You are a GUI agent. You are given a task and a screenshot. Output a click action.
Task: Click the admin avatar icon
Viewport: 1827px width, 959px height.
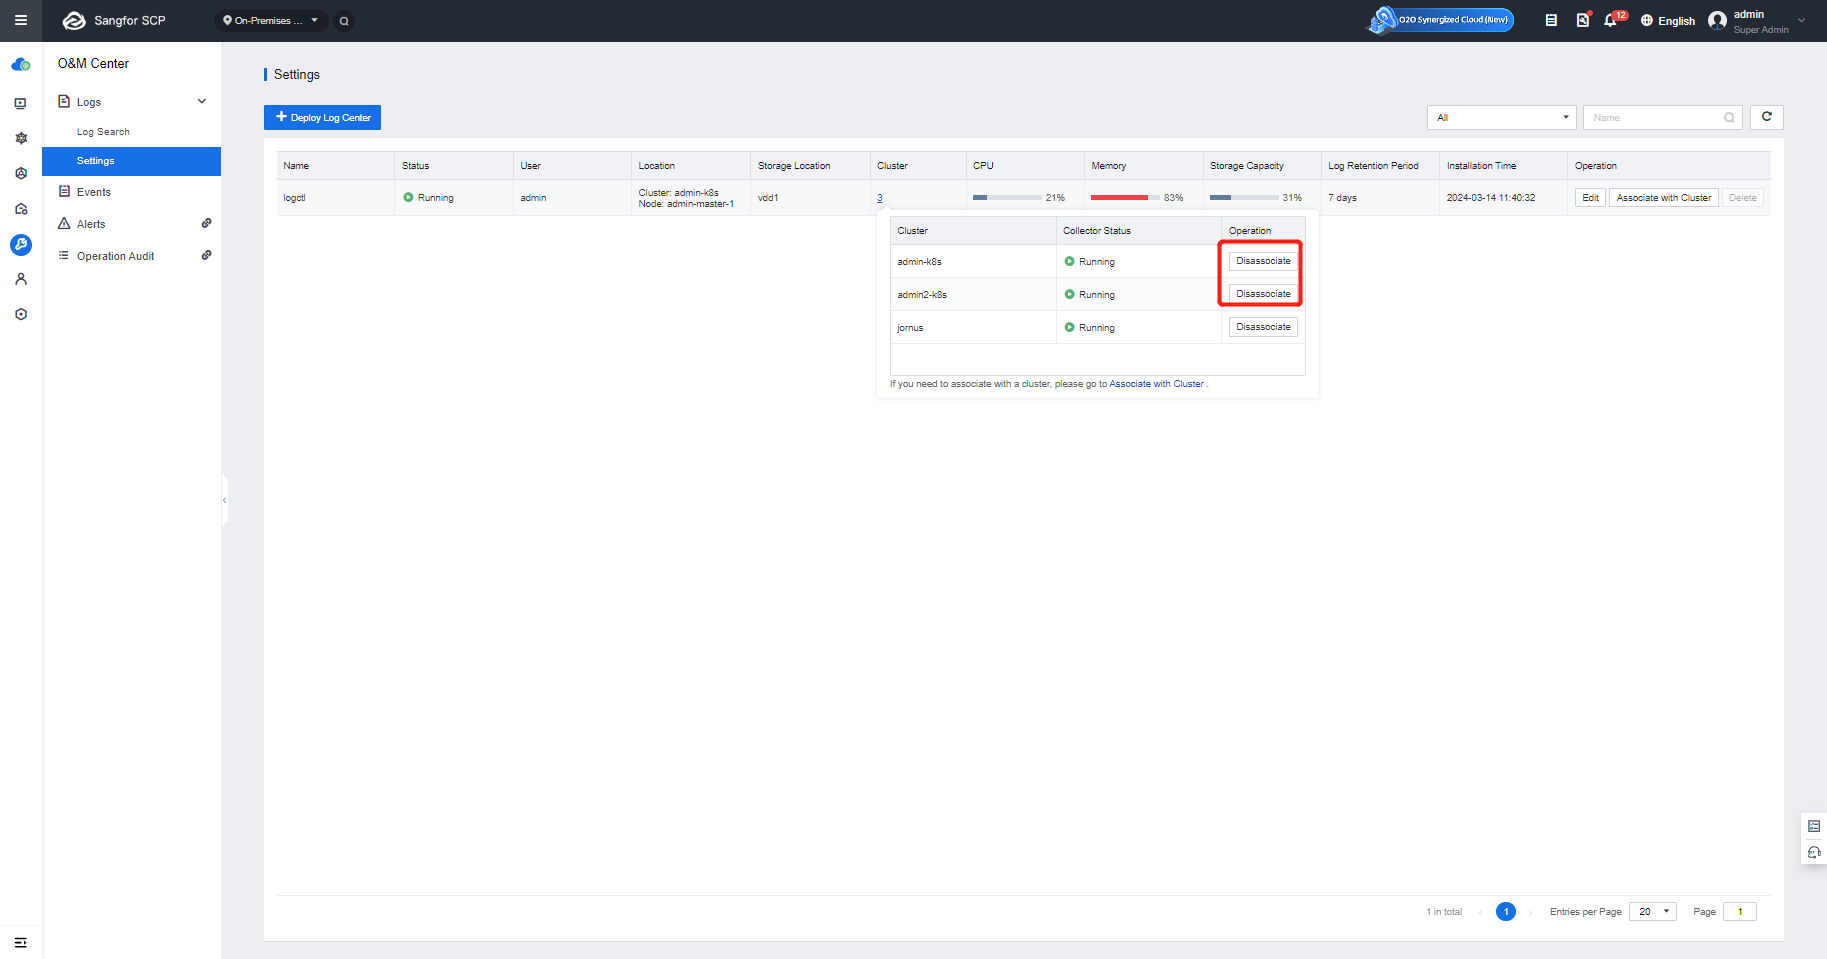(1718, 21)
